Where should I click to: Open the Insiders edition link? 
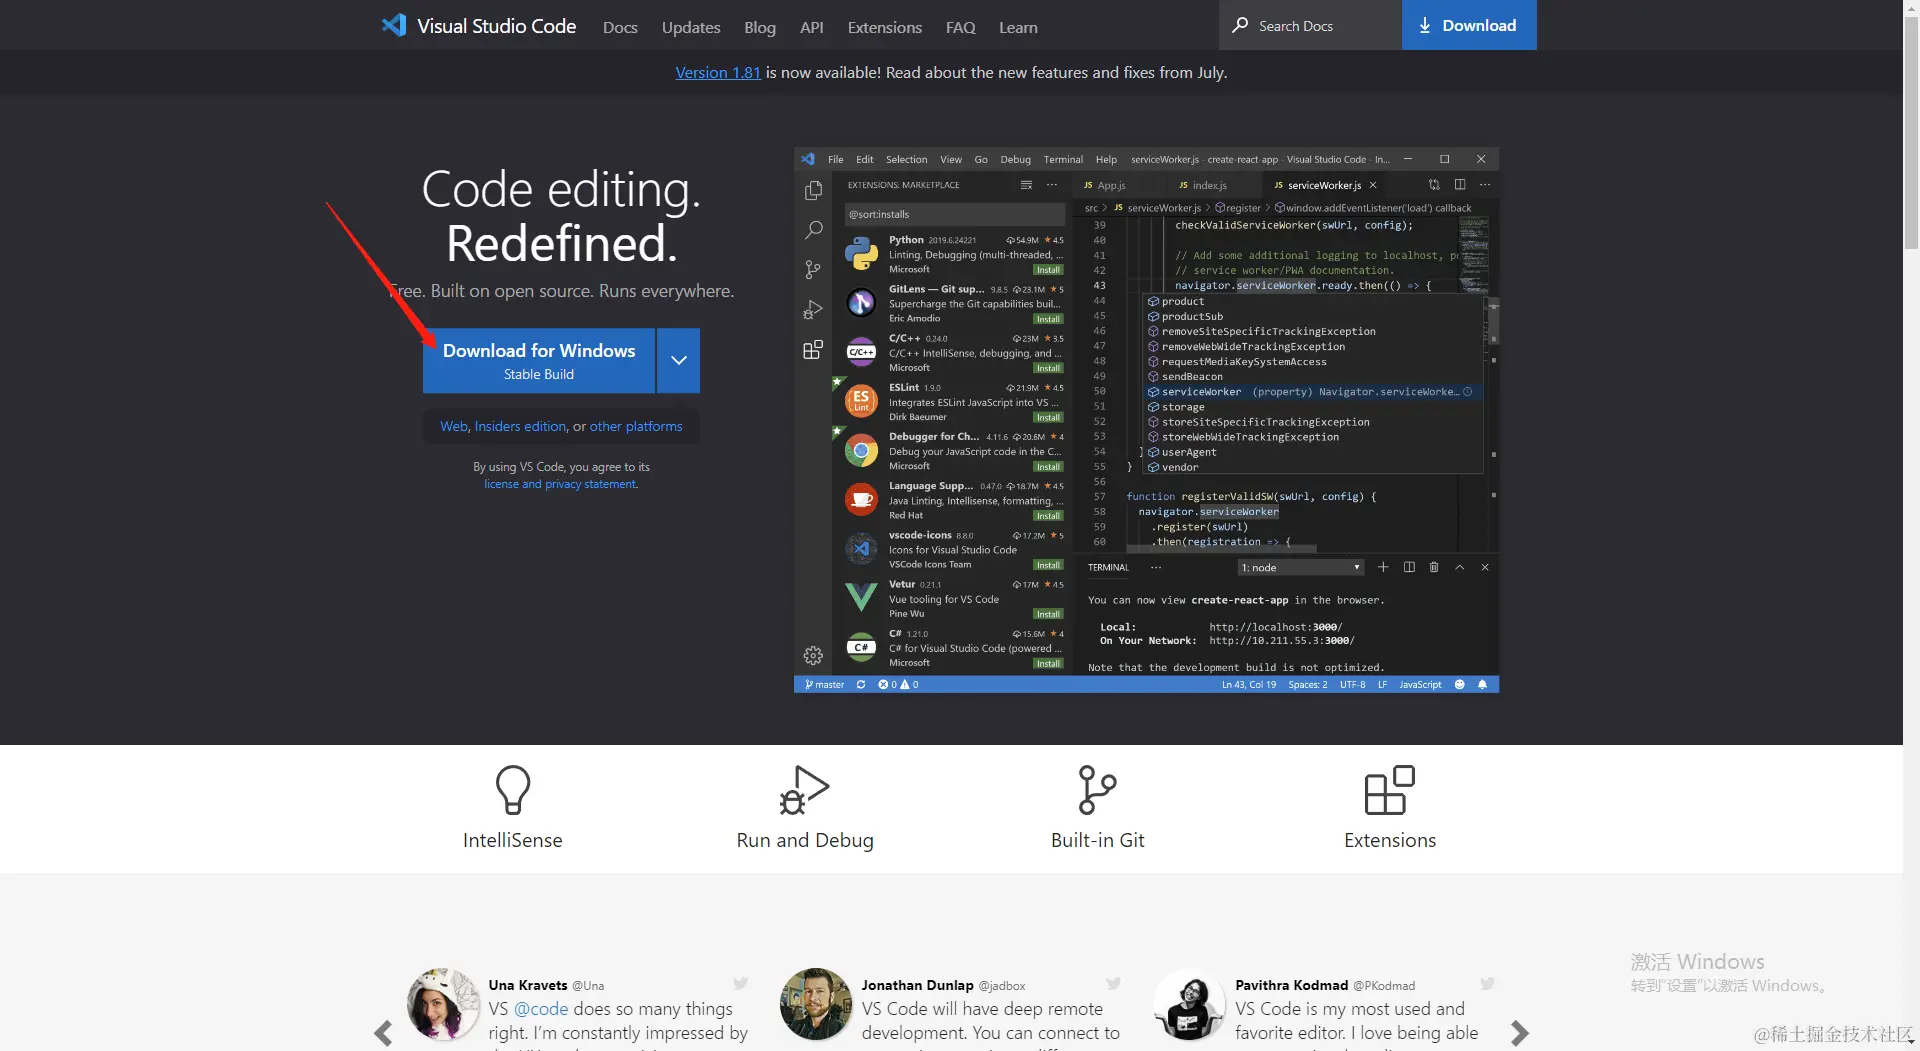(521, 426)
